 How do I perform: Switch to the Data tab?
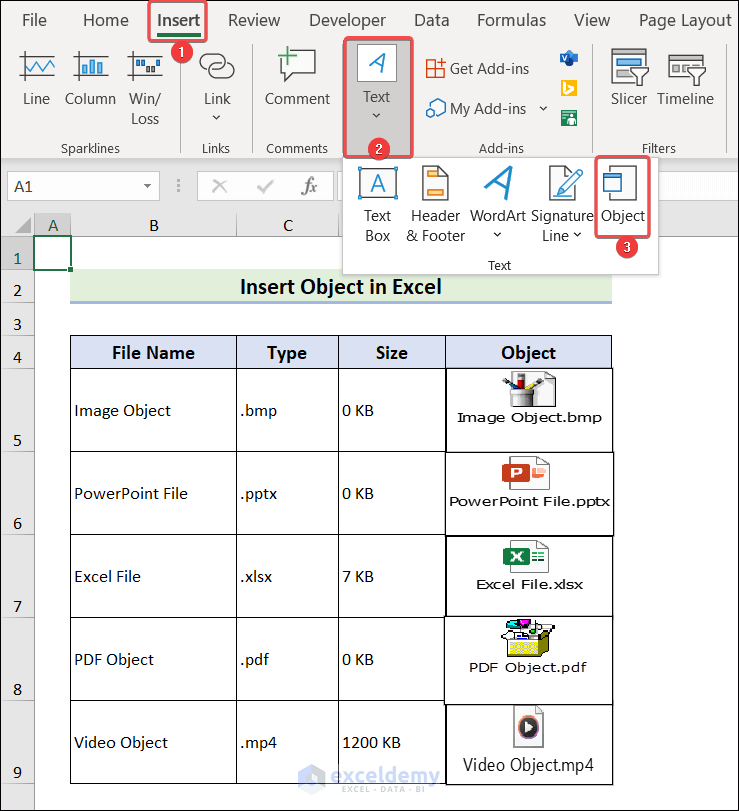click(x=431, y=20)
